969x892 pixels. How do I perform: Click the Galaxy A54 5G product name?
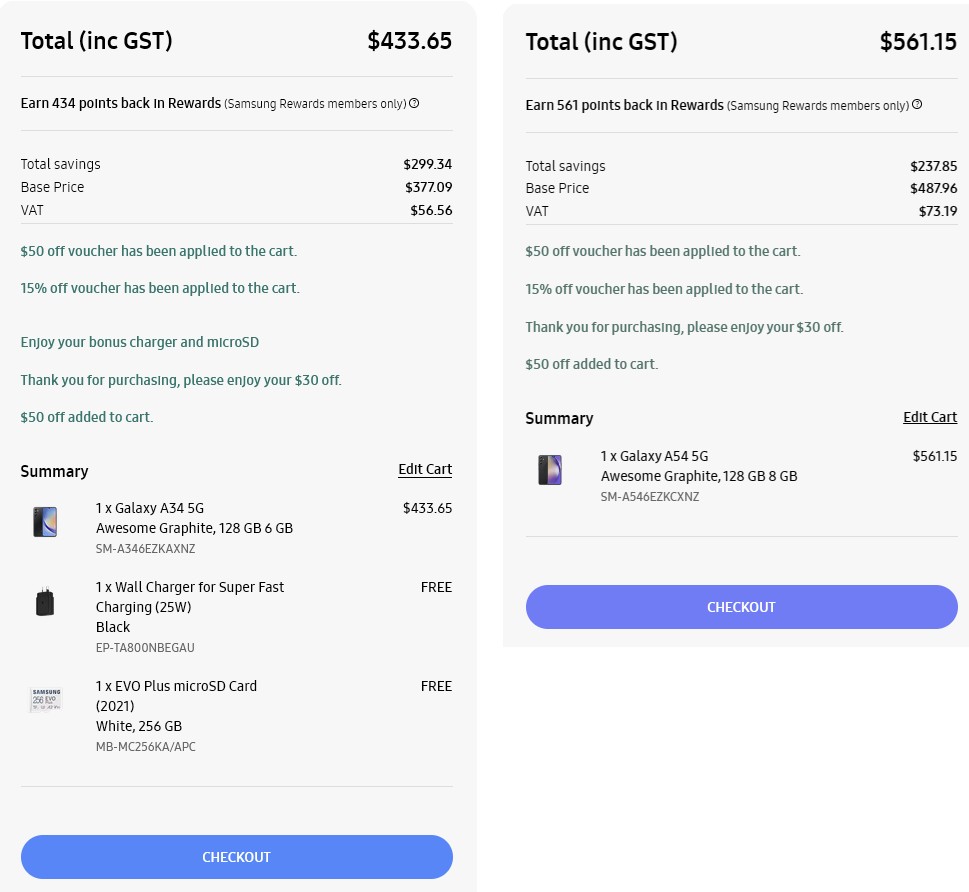click(654, 456)
